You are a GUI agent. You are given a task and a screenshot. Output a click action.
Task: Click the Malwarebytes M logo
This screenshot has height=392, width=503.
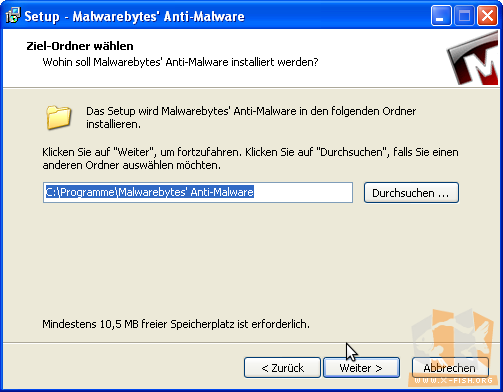[473, 59]
